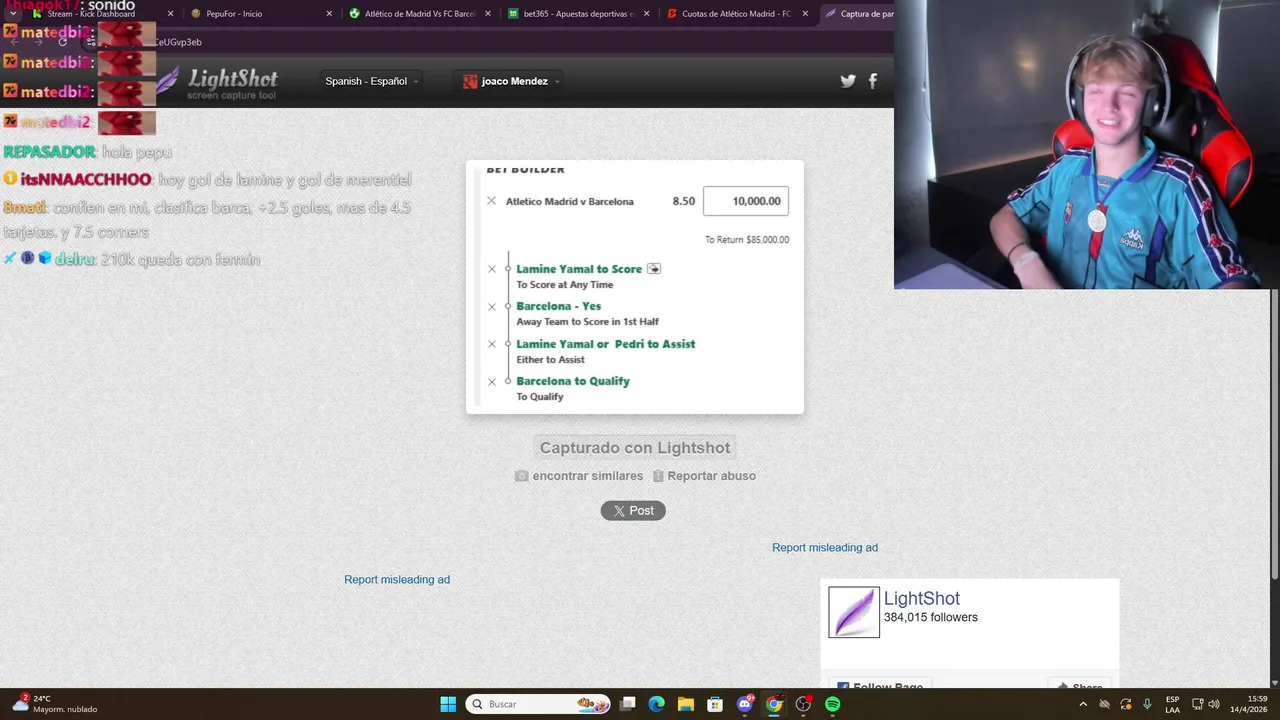Close the Cuotas de Atlético Madrid tab
Screen dimensions: 1280x720
pyautogui.click(x=805, y=14)
